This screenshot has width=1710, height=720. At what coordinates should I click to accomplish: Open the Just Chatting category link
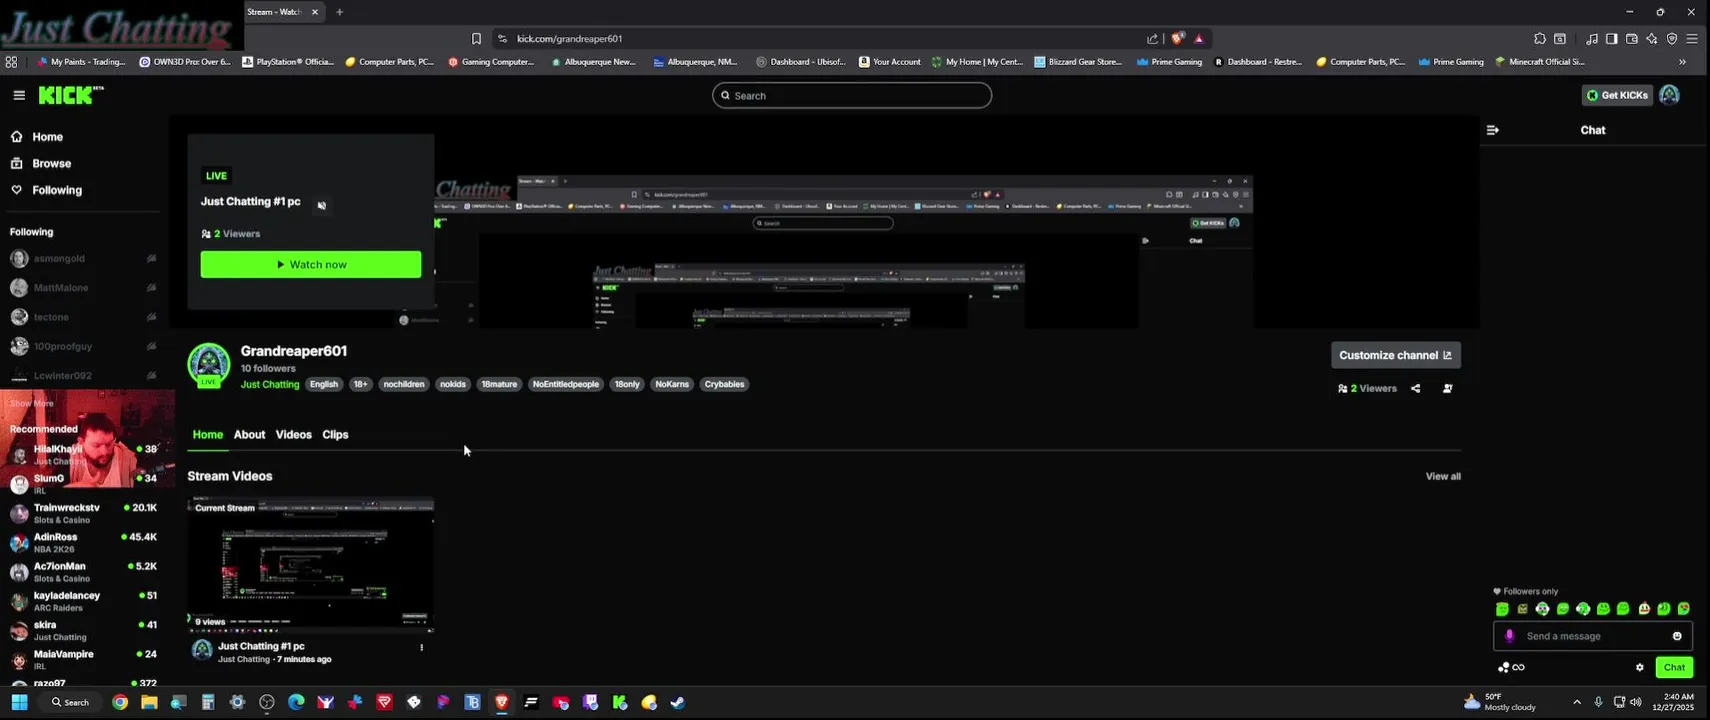(270, 384)
